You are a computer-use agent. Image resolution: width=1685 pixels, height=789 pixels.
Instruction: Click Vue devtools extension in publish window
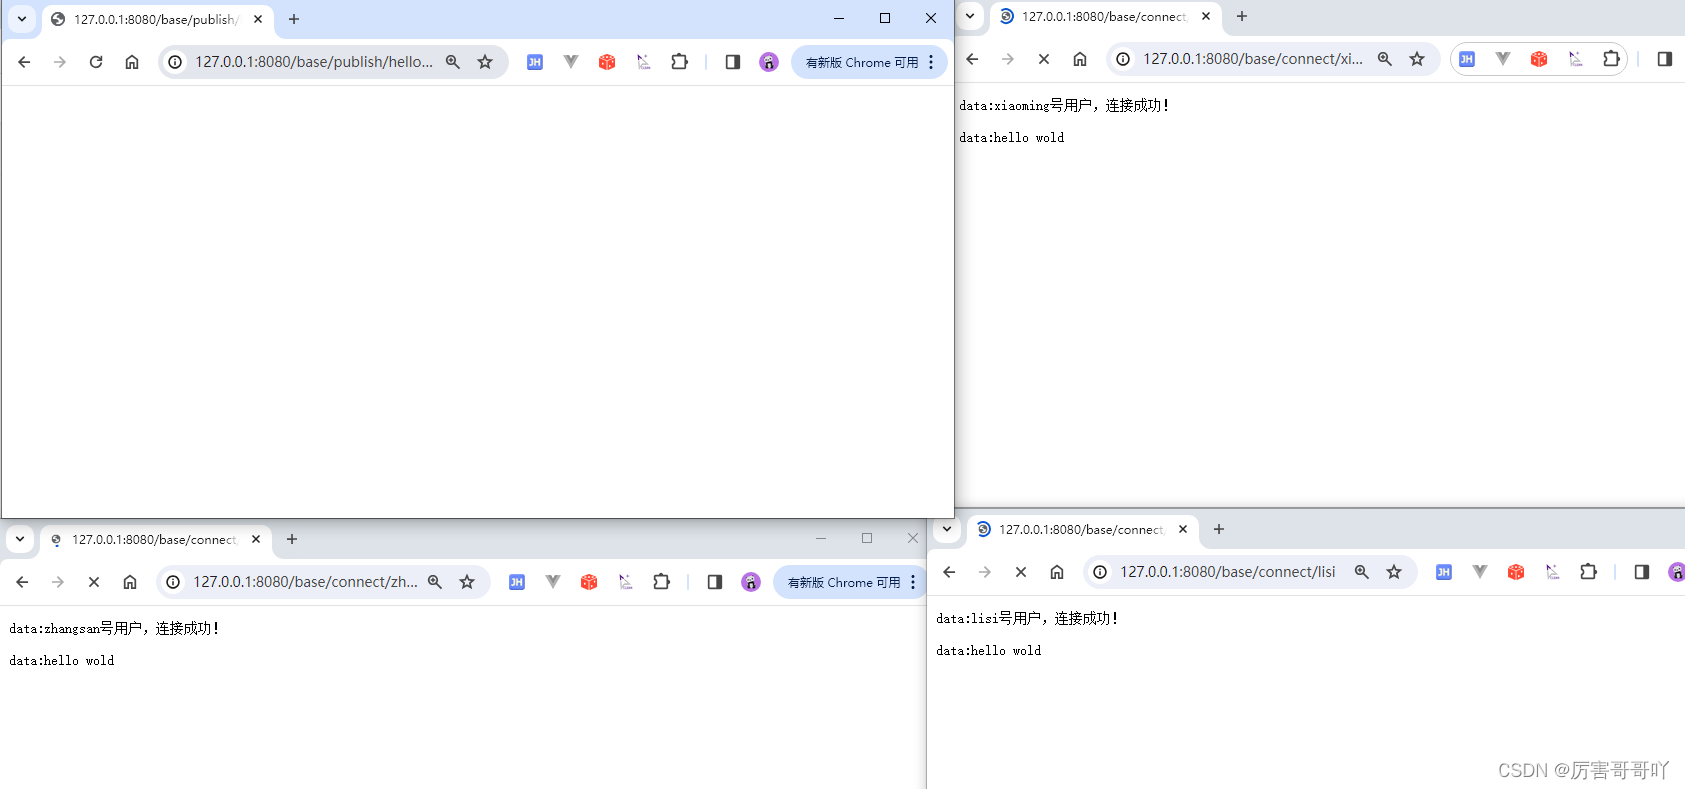(571, 62)
